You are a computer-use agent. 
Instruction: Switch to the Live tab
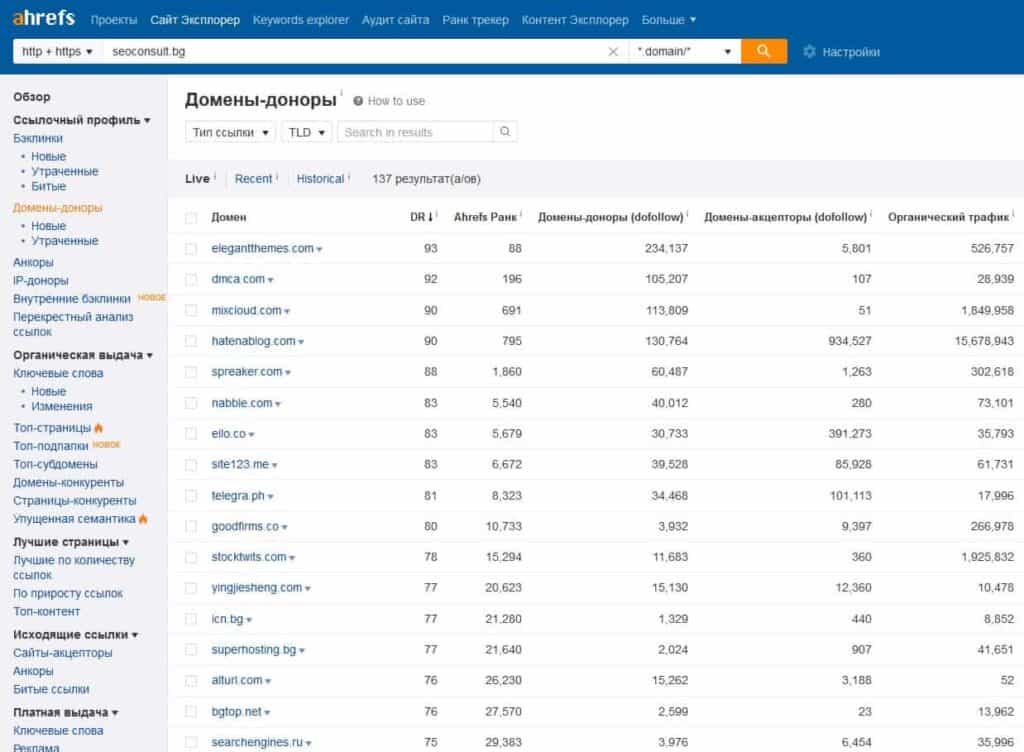(197, 179)
